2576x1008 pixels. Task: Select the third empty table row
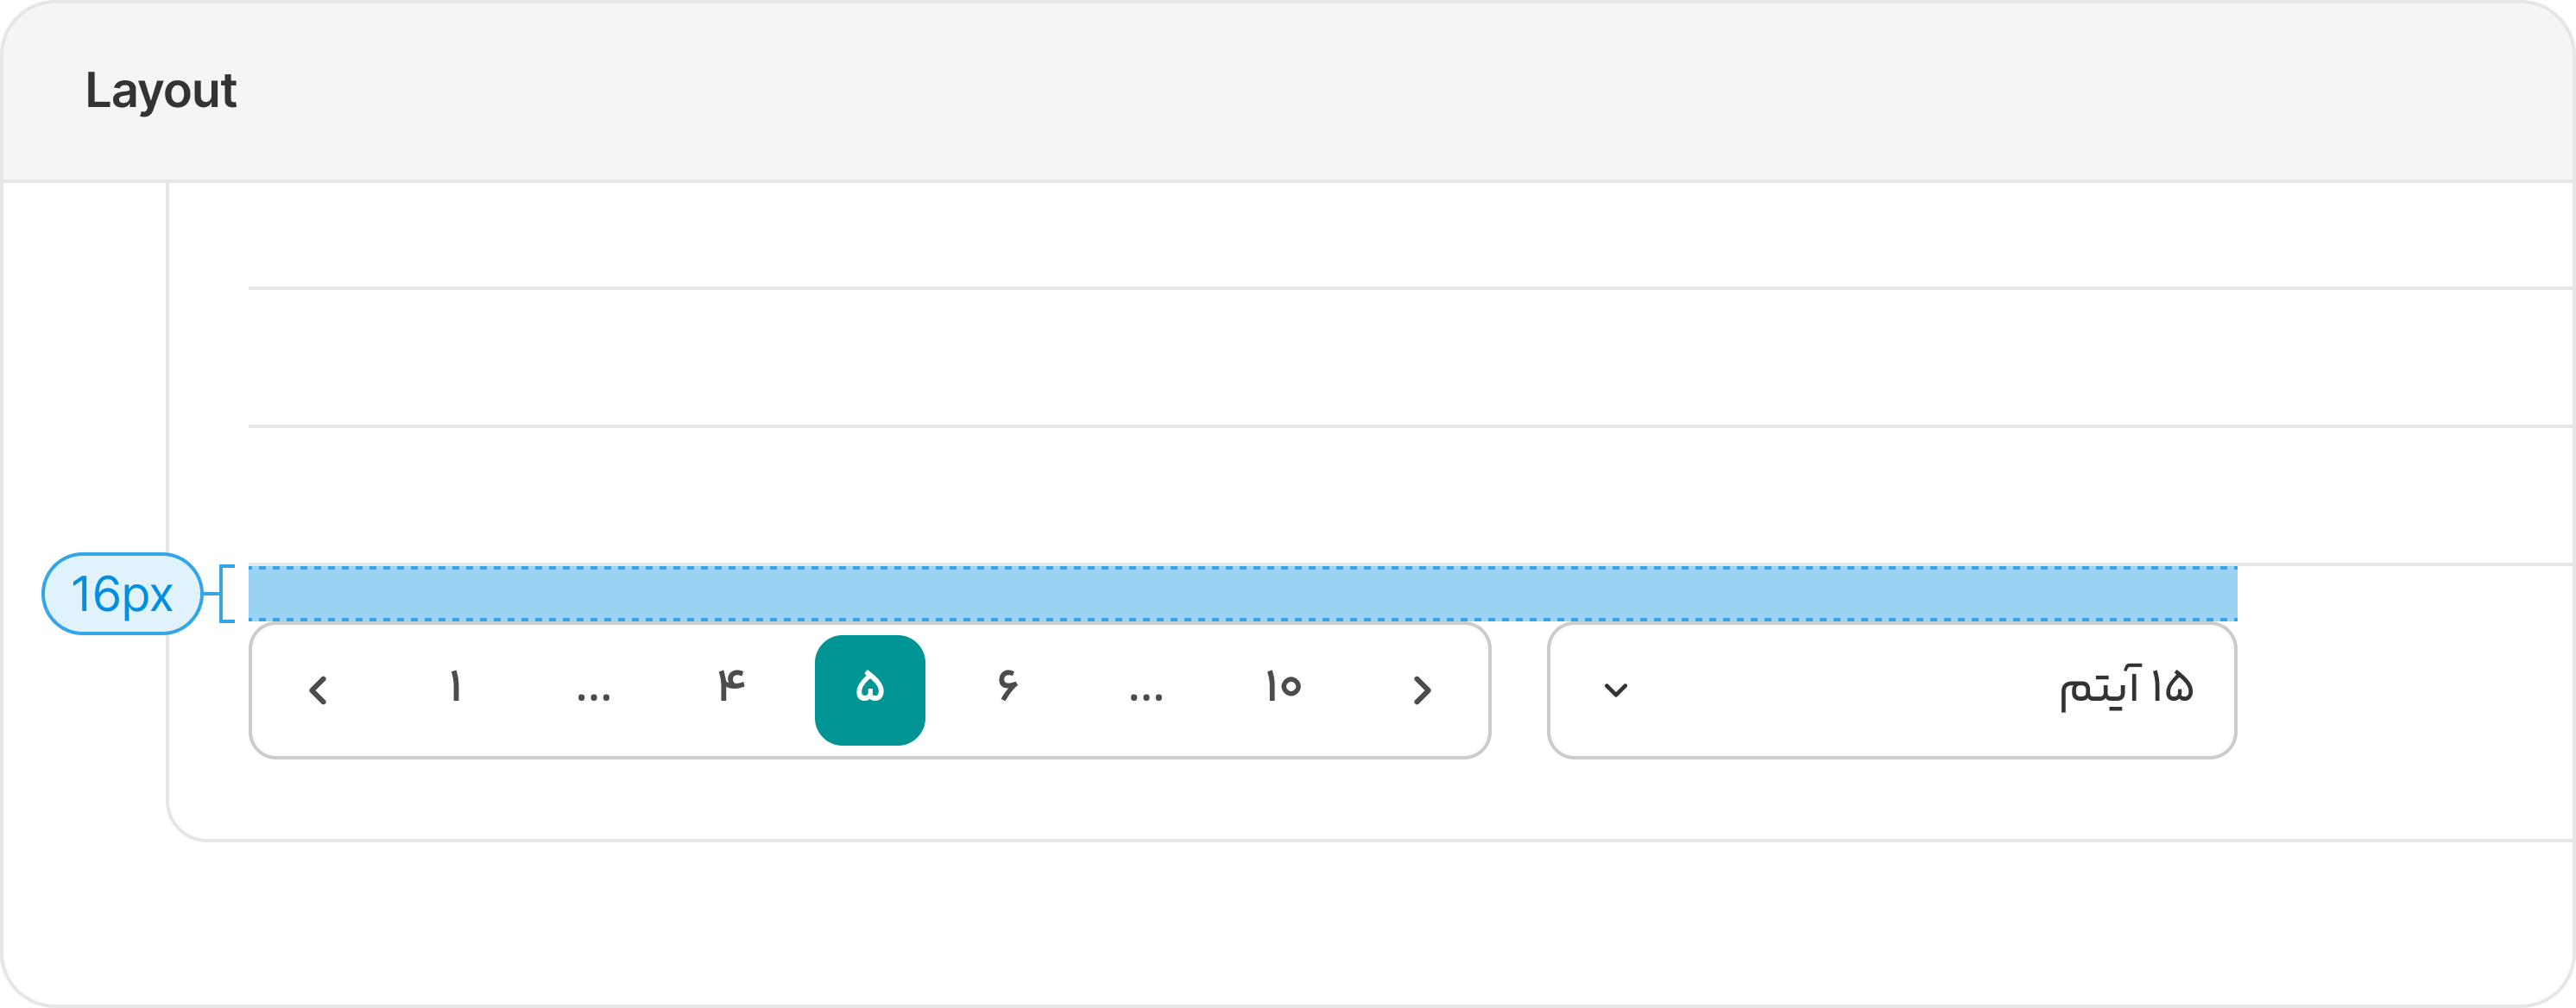click(1411, 496)
